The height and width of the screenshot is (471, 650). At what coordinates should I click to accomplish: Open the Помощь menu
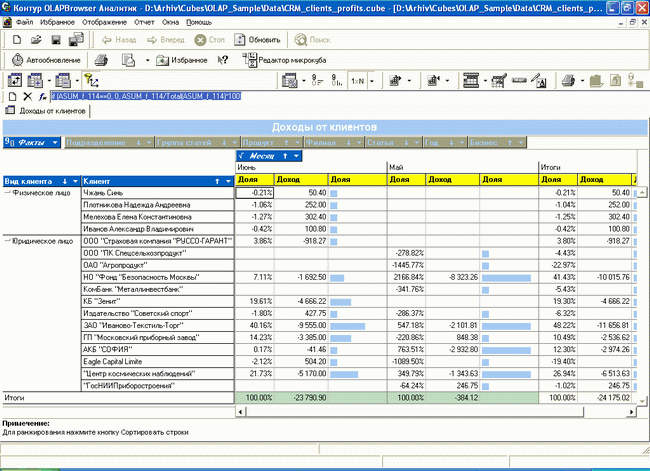pos(199,22)
